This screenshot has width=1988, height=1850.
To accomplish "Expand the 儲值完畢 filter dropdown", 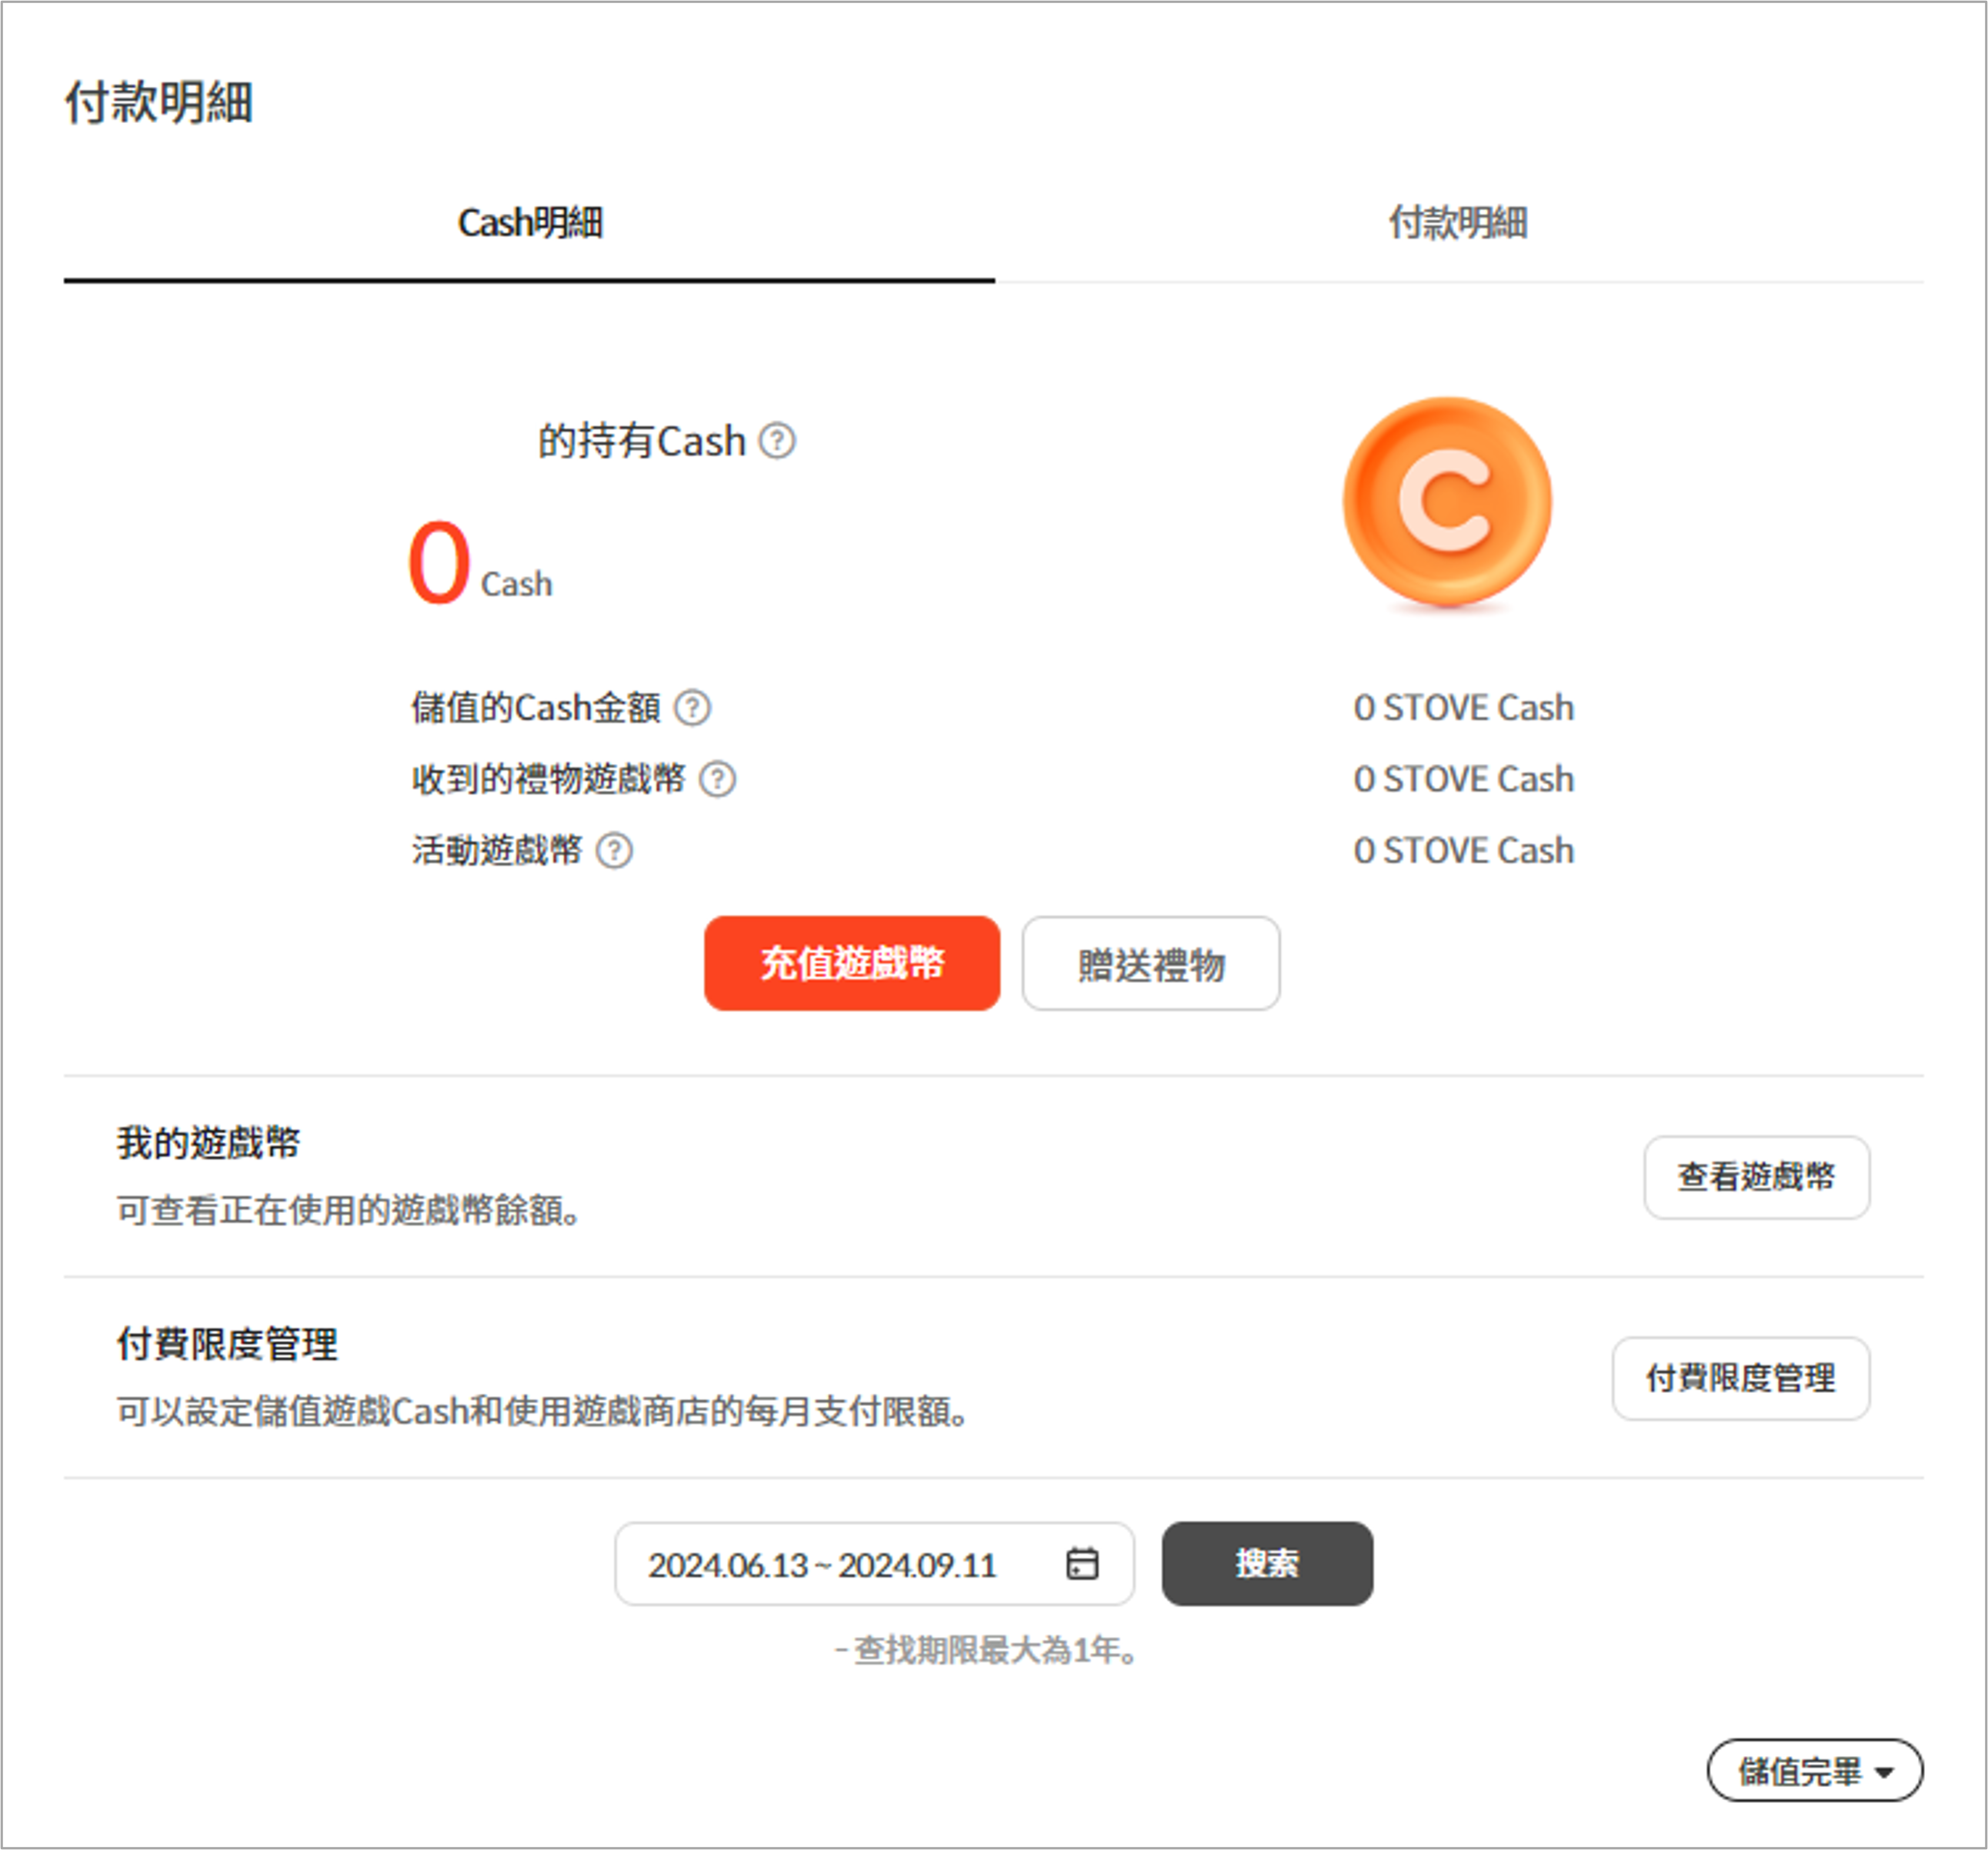I will point(1814,1771).
